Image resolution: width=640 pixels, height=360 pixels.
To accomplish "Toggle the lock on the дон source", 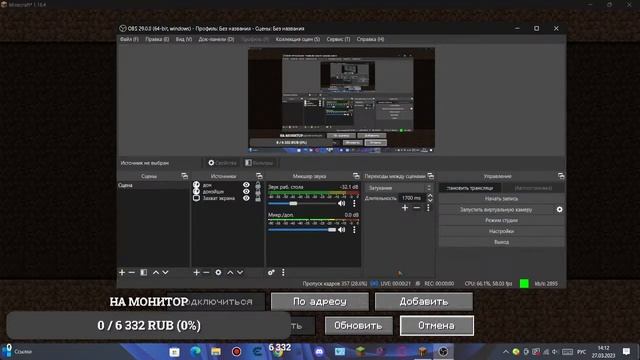I will (258, 185).
